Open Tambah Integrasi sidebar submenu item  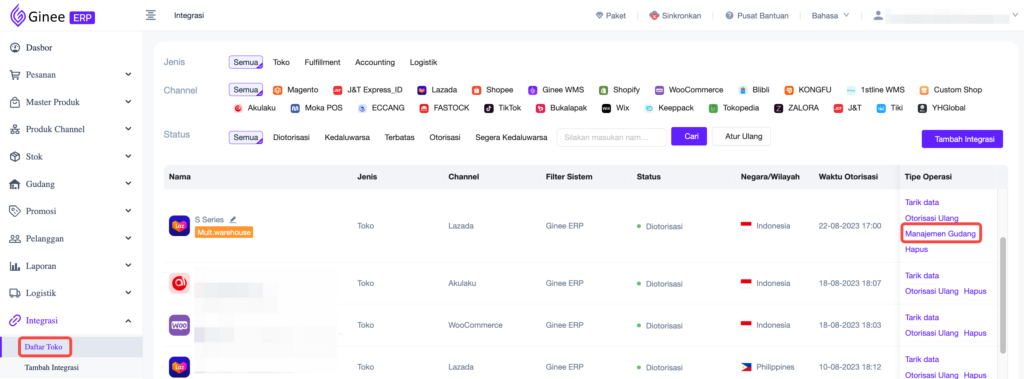(52, 368)
